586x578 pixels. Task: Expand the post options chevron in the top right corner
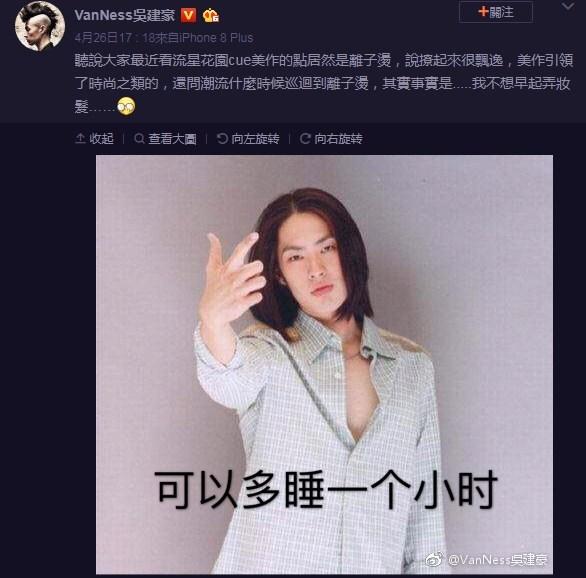coord(568,6)
